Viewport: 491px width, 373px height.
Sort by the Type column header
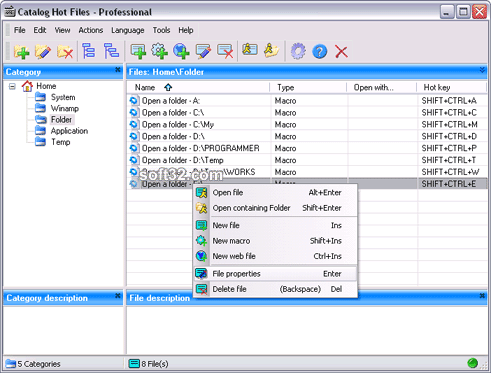pos(308,87)
